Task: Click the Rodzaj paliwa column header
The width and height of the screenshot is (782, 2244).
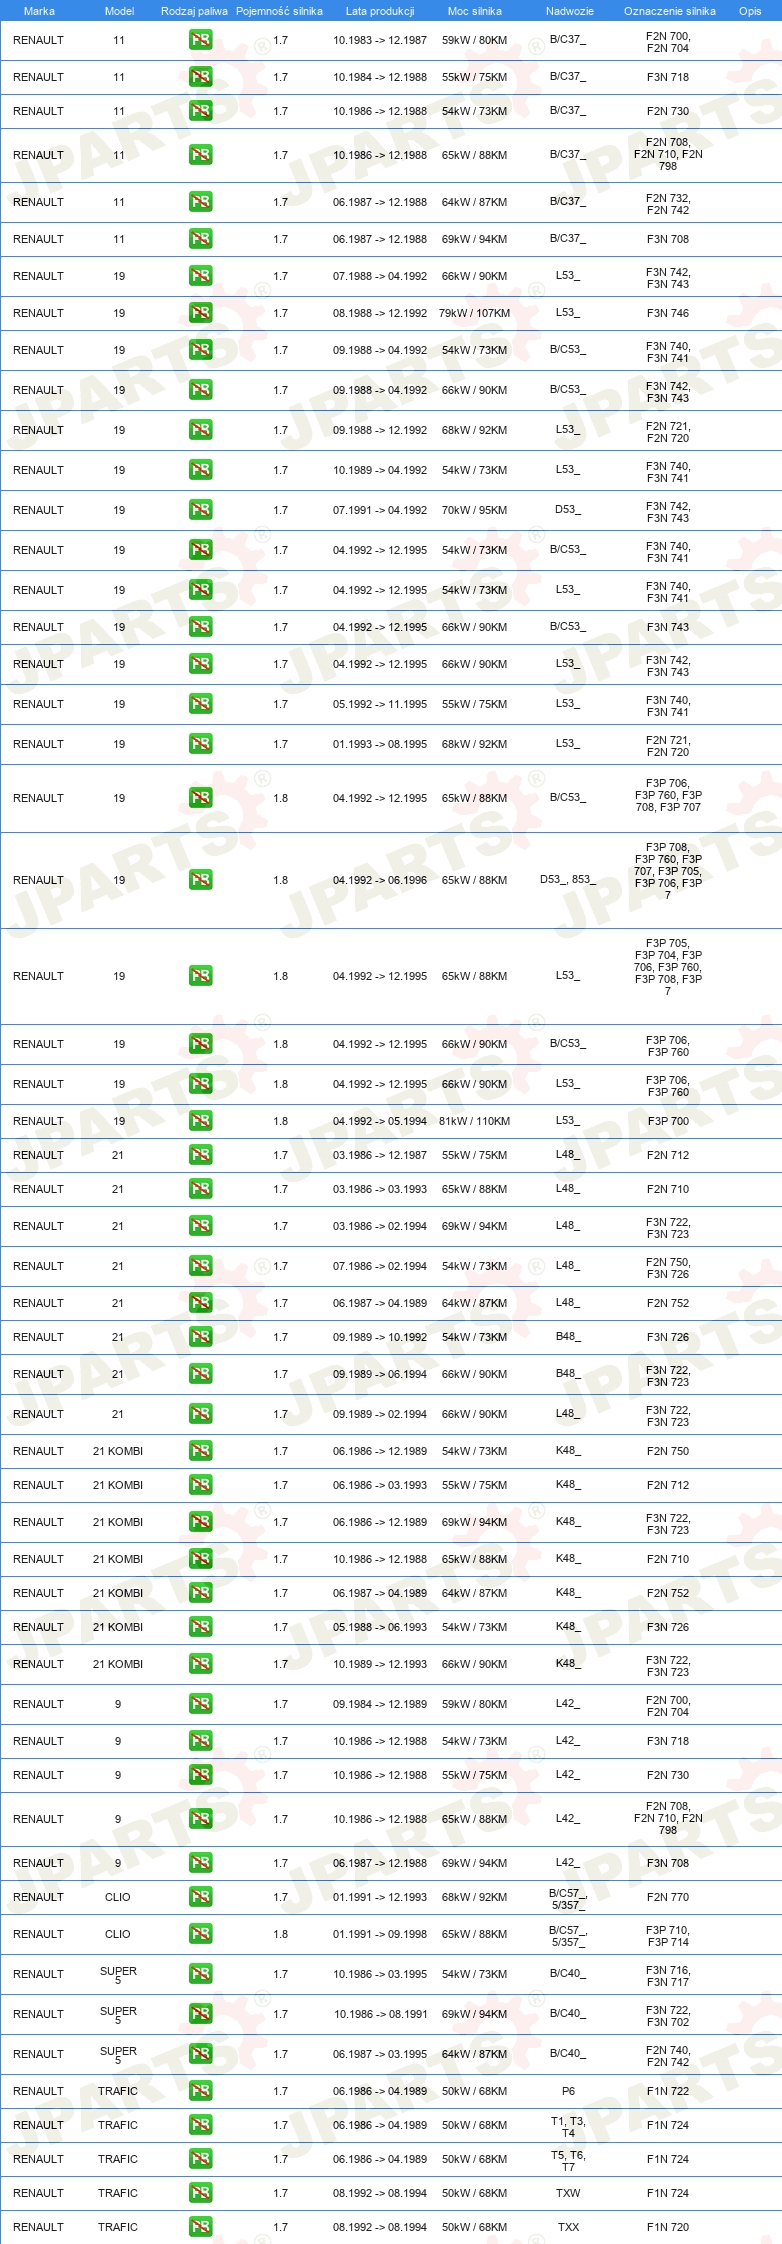Action: click(x=194, y=11)
